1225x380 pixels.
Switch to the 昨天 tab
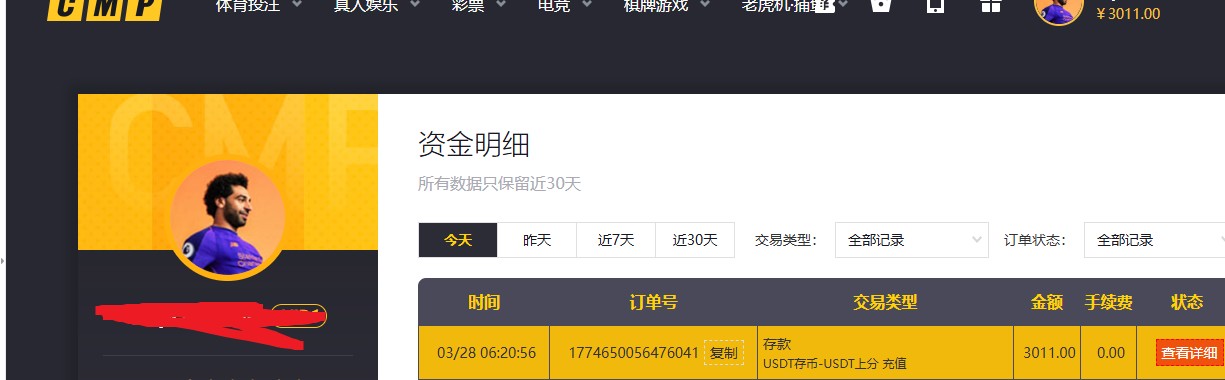537,240
